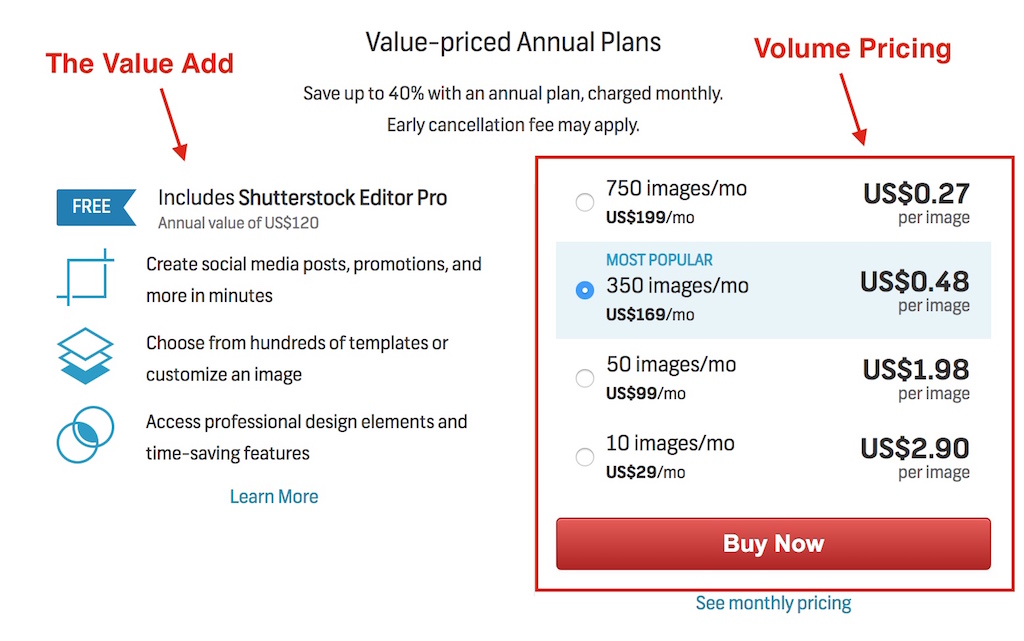This screenshot has width=1024, height=641.
Task: Open the Learn More link
Action: point(274,497)
